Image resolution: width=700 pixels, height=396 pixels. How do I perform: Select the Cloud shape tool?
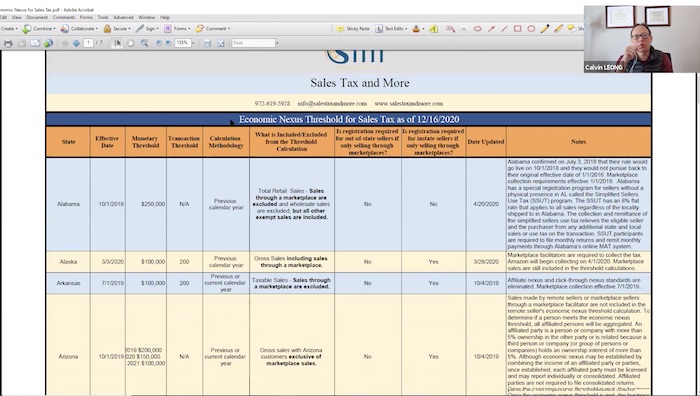(477, 29)
